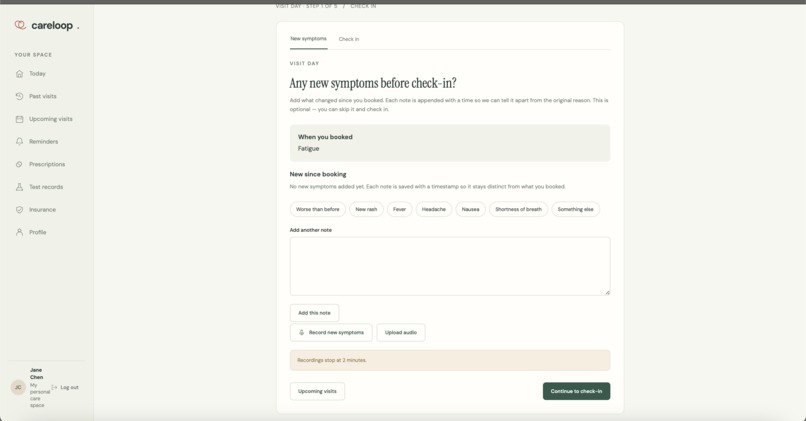
Task: Click 'Any new symptoms before check-in?' heading
Action: [x=373, y=83]
